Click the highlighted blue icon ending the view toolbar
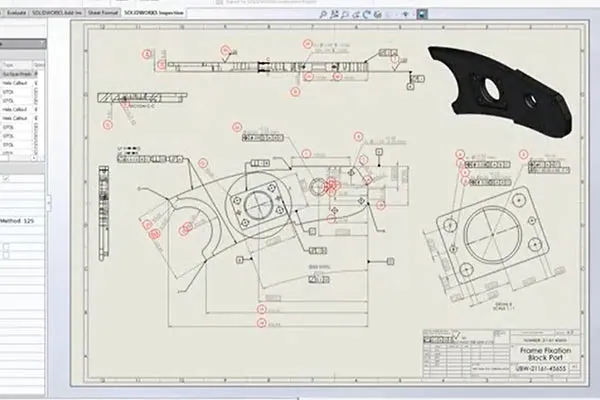The width and height of the screenshot is (600, 400). coord(422,15)
